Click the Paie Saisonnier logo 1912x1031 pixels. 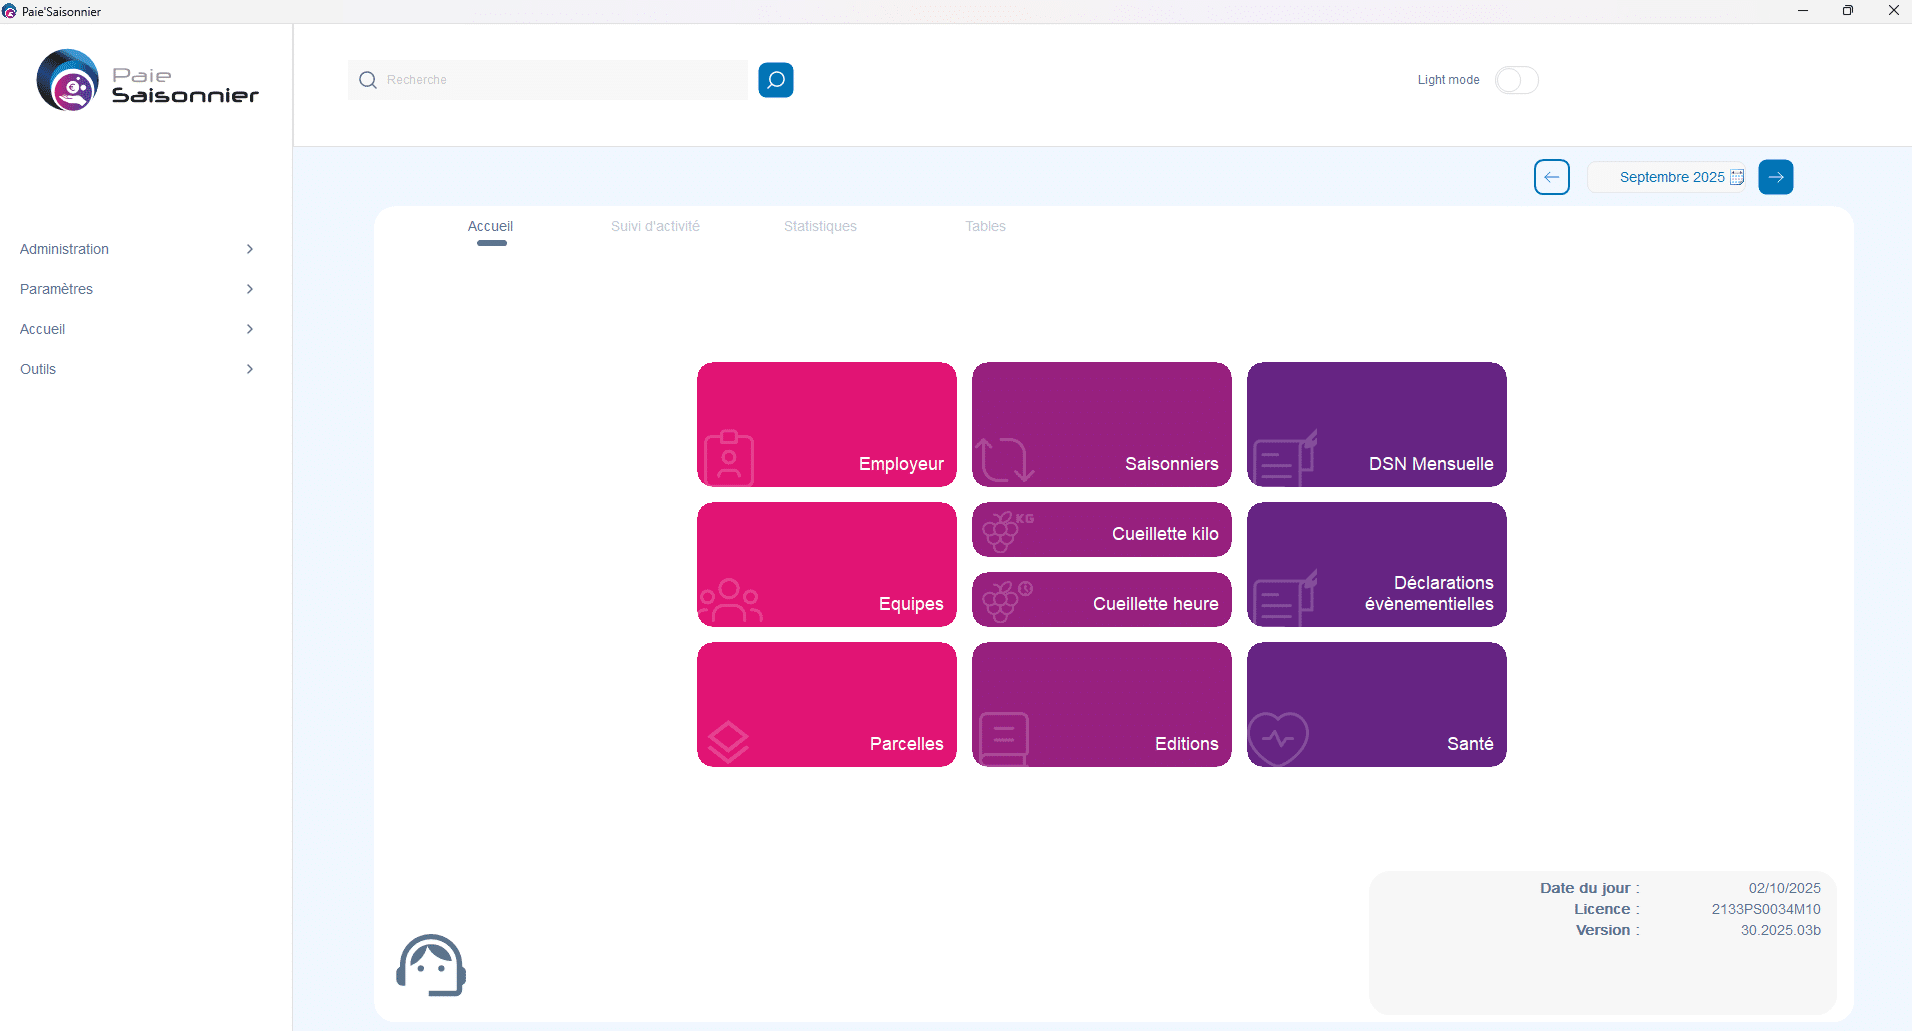coord(147,81)
